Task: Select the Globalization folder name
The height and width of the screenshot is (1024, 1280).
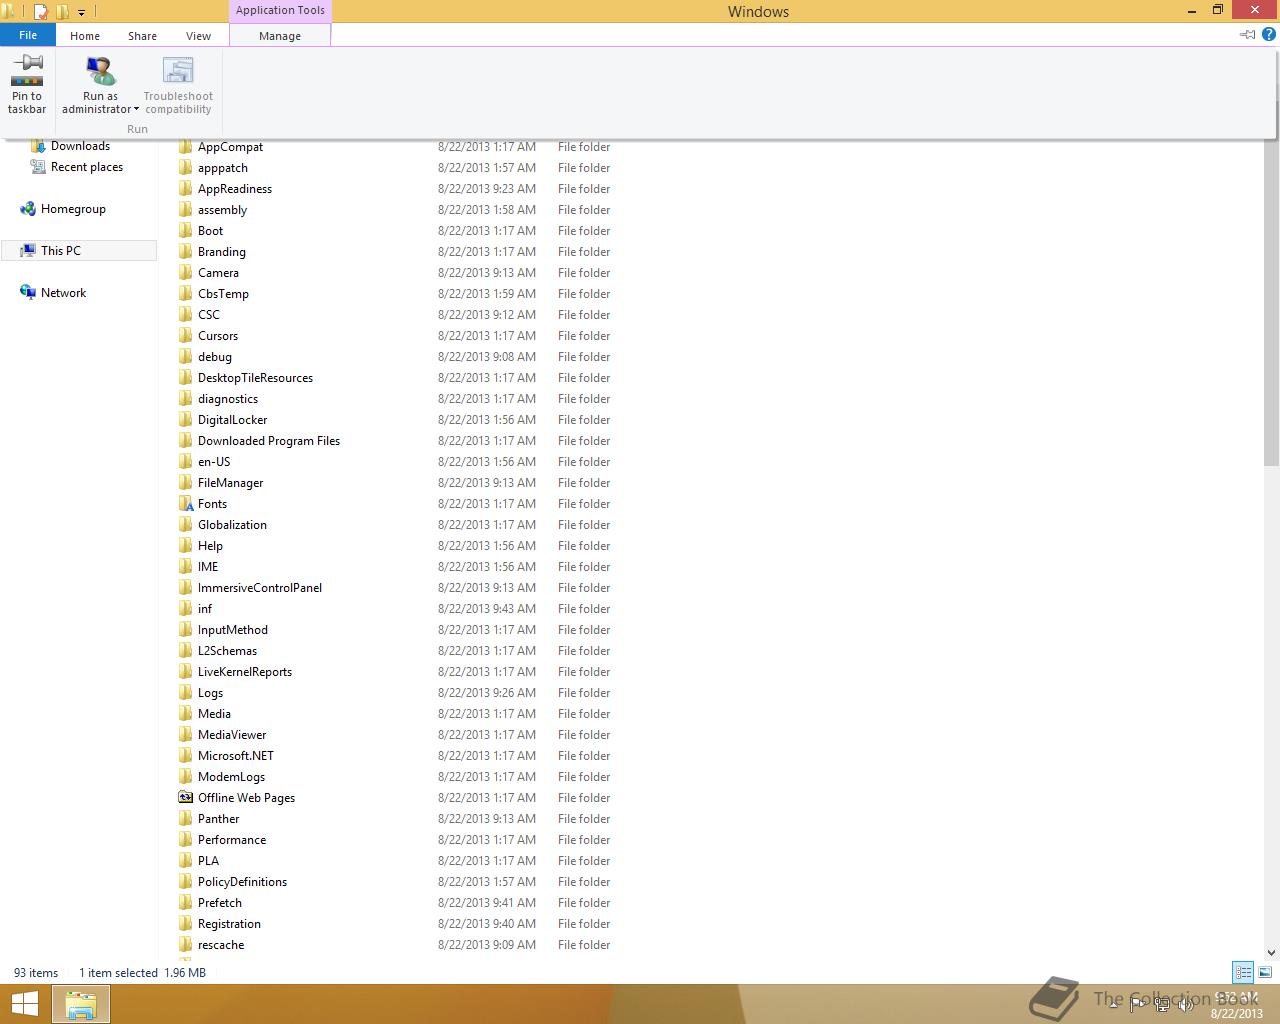Action: pyautogui.click(x=232, y=525)
